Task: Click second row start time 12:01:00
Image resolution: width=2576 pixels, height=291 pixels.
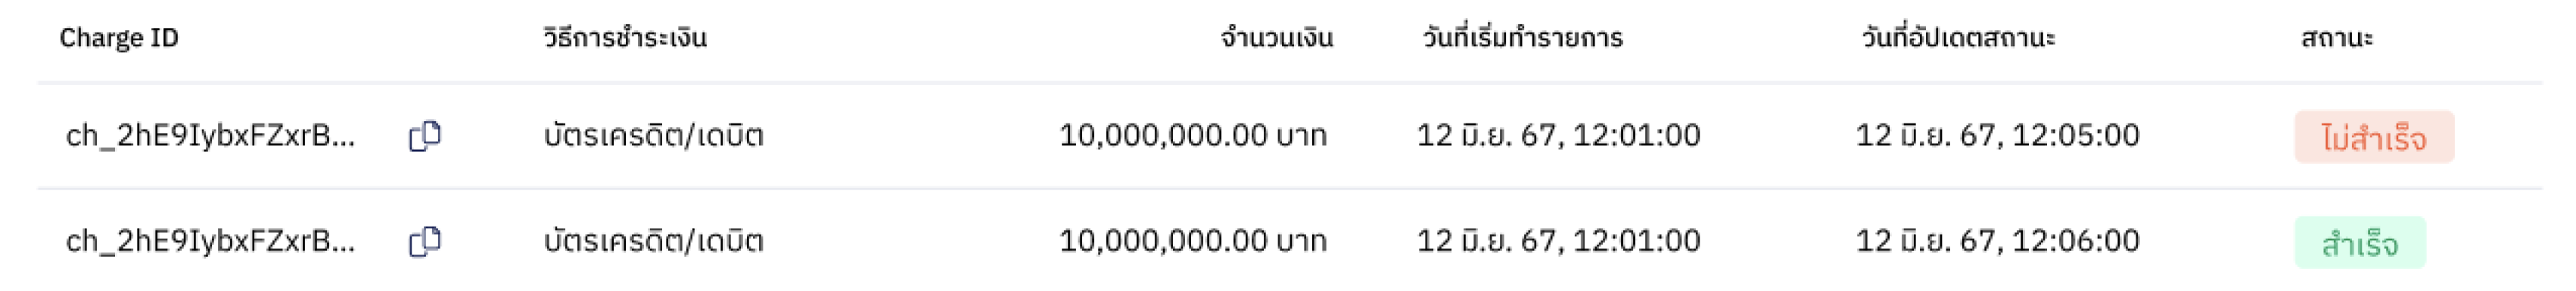Action: 1559,242
